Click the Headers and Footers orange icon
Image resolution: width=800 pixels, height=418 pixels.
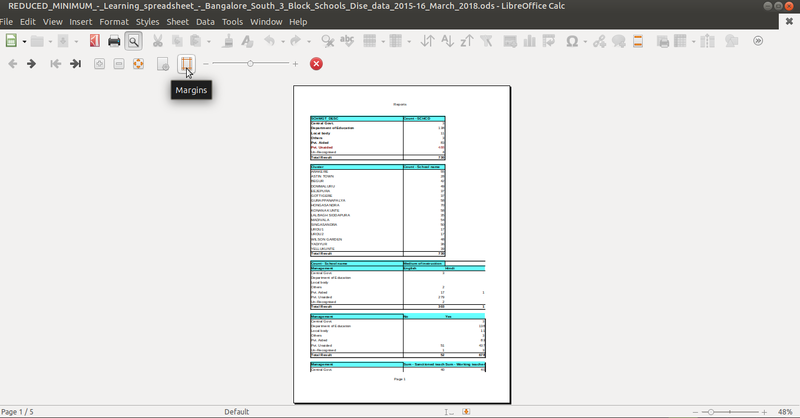click(638, 41)
